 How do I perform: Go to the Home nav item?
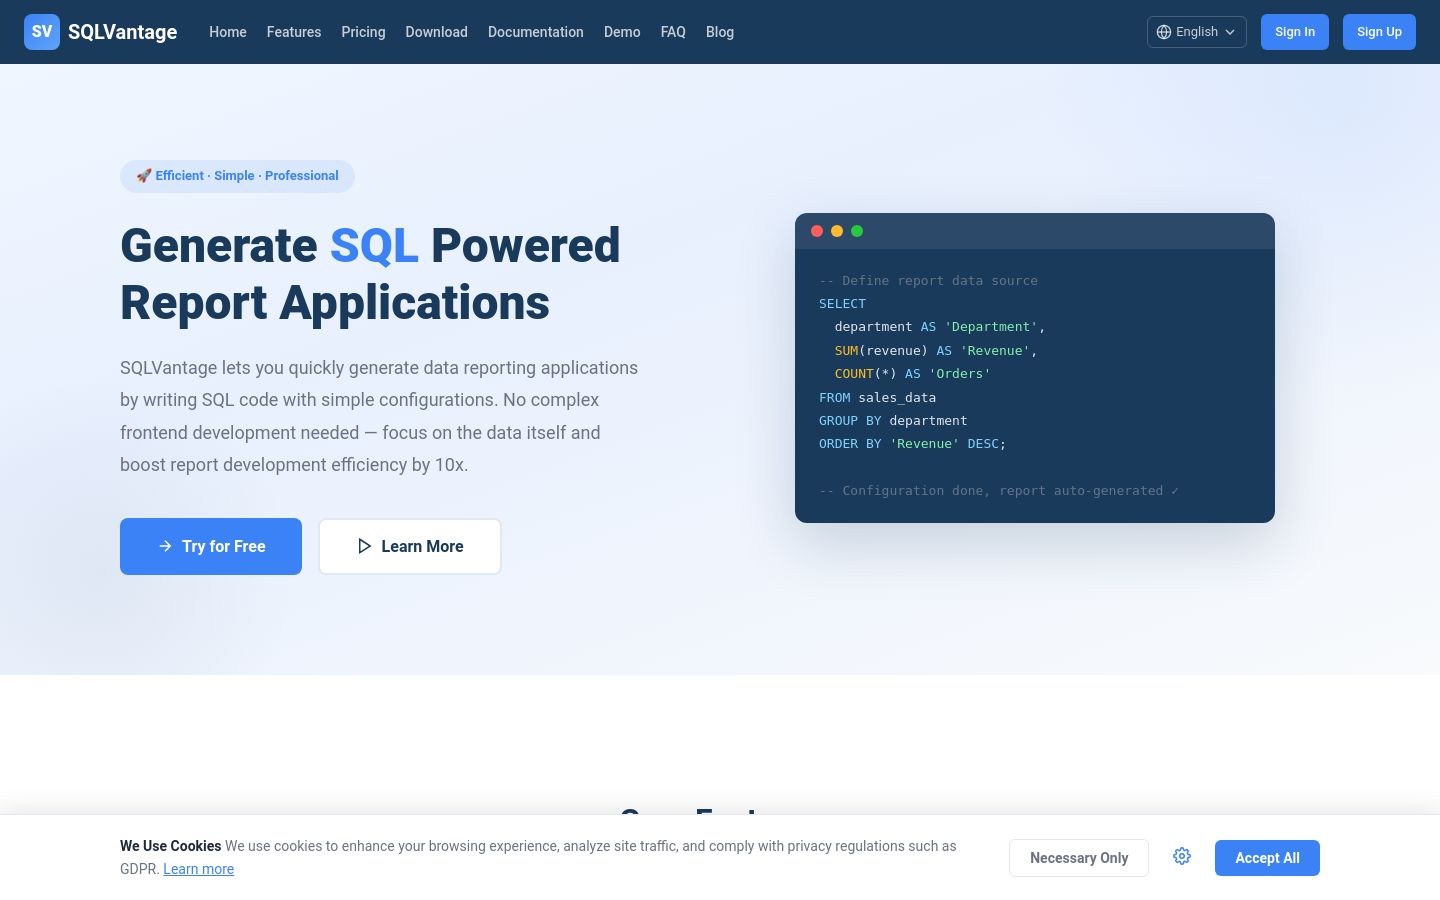pos(228,32)
